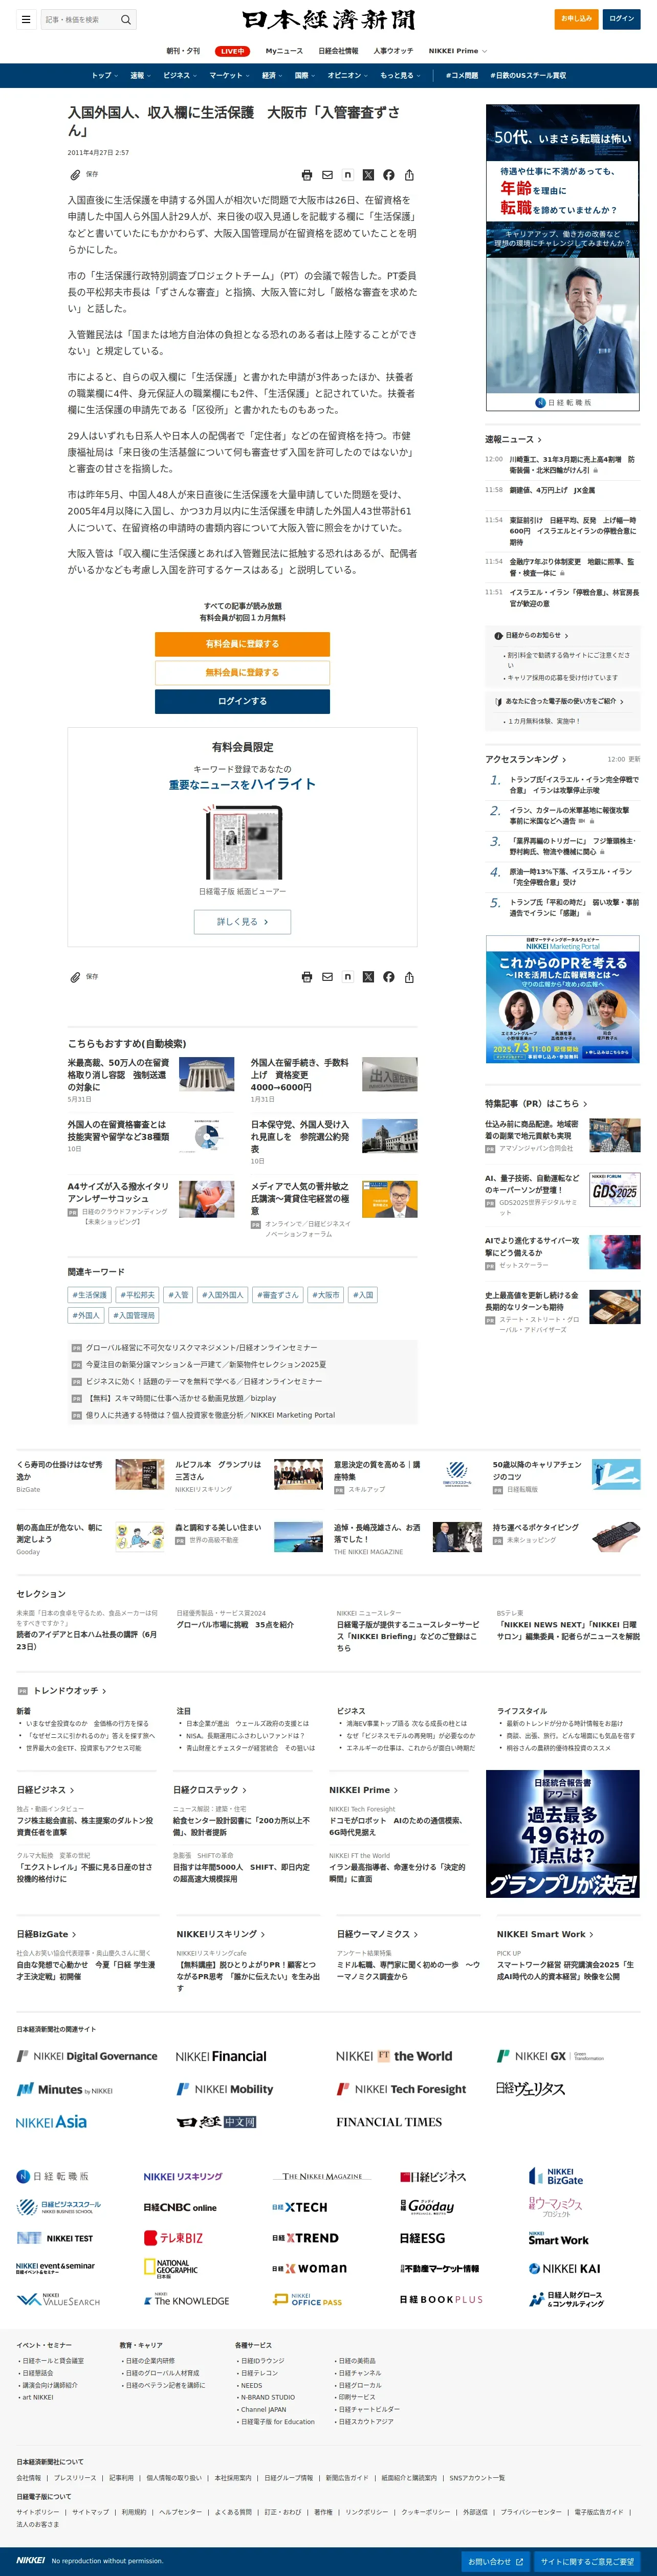The image size is (657, 2576).
Task: Expand the マーケット navigation dropdown
Action: tap(229, 75)
